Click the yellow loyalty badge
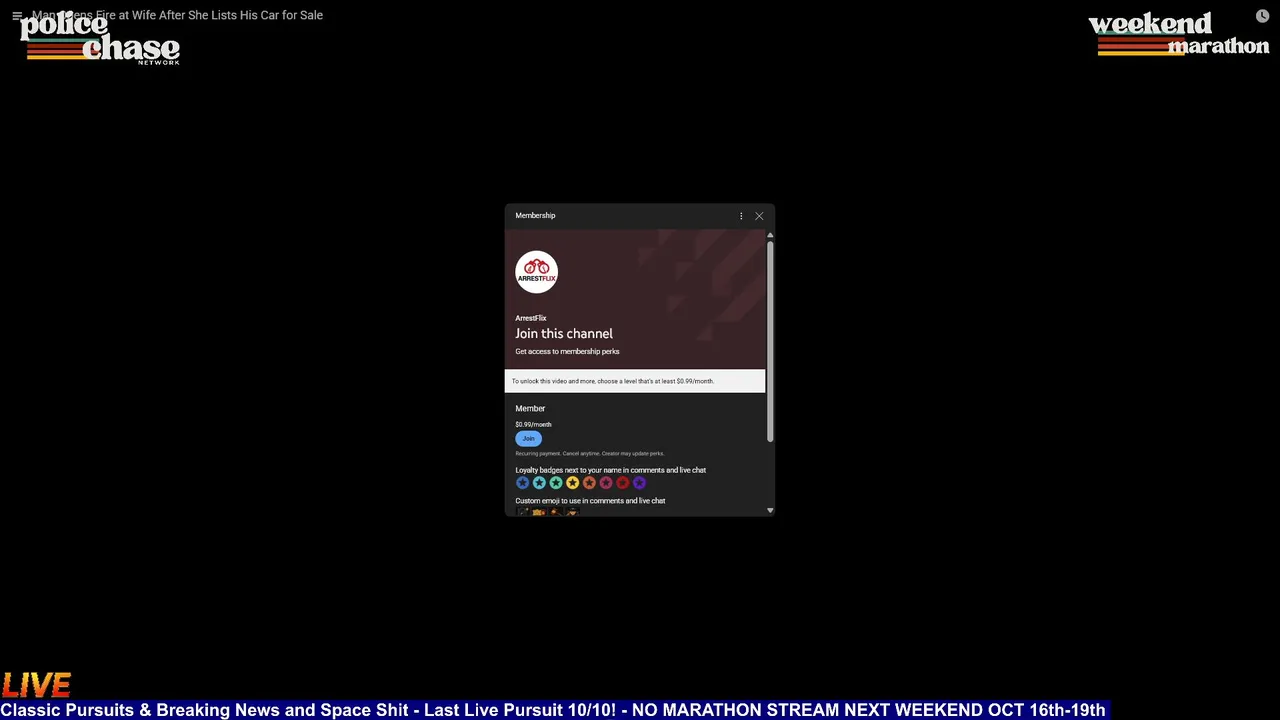This screenshot has width=1280, height=720. [572, 483]
